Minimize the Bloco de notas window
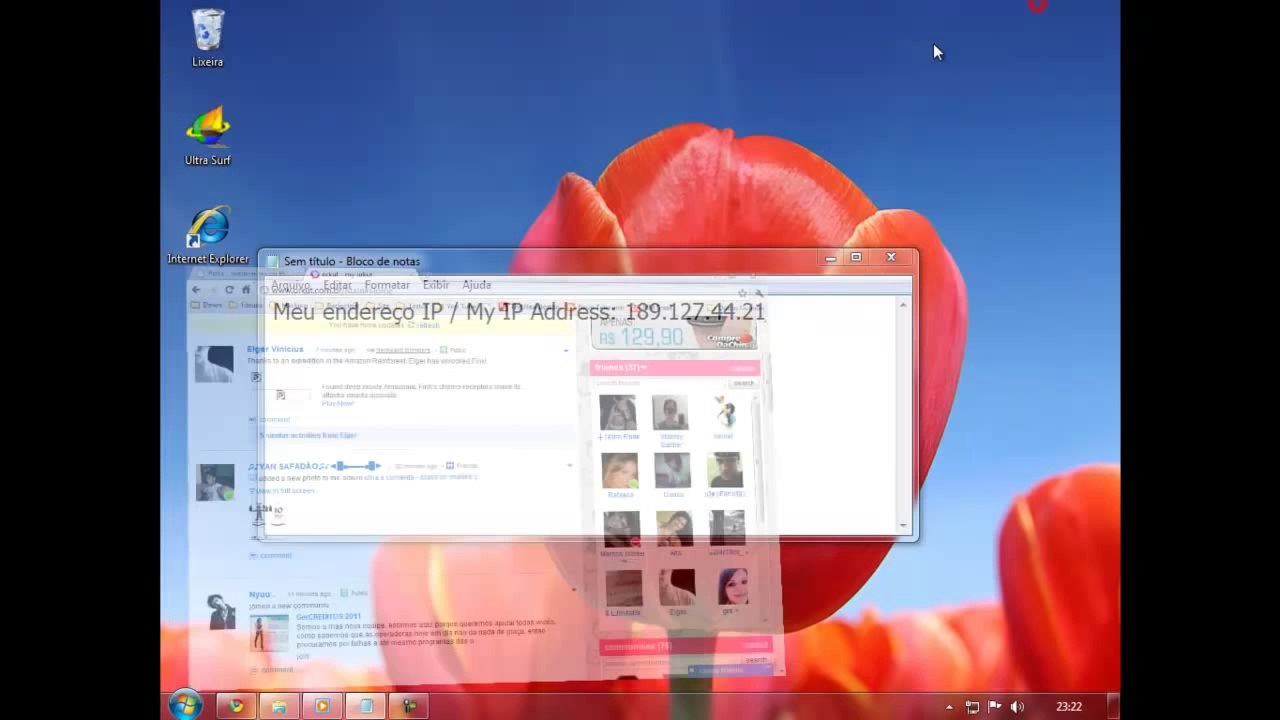Viewport: 1280px width, 720px height. tap(831, 258)
